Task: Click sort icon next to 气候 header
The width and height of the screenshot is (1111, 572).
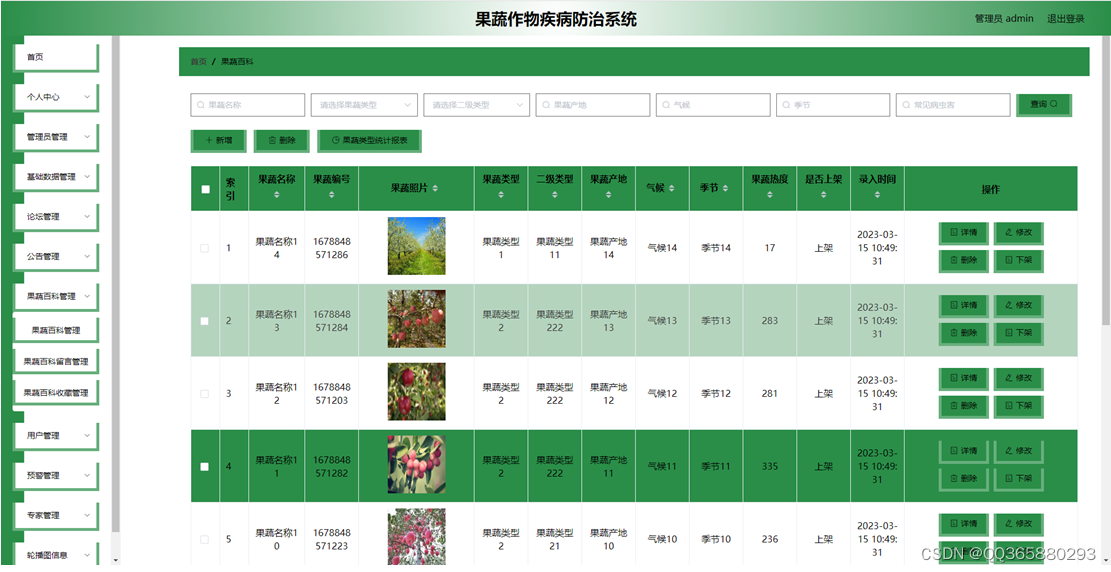Action: pos(671,189)
